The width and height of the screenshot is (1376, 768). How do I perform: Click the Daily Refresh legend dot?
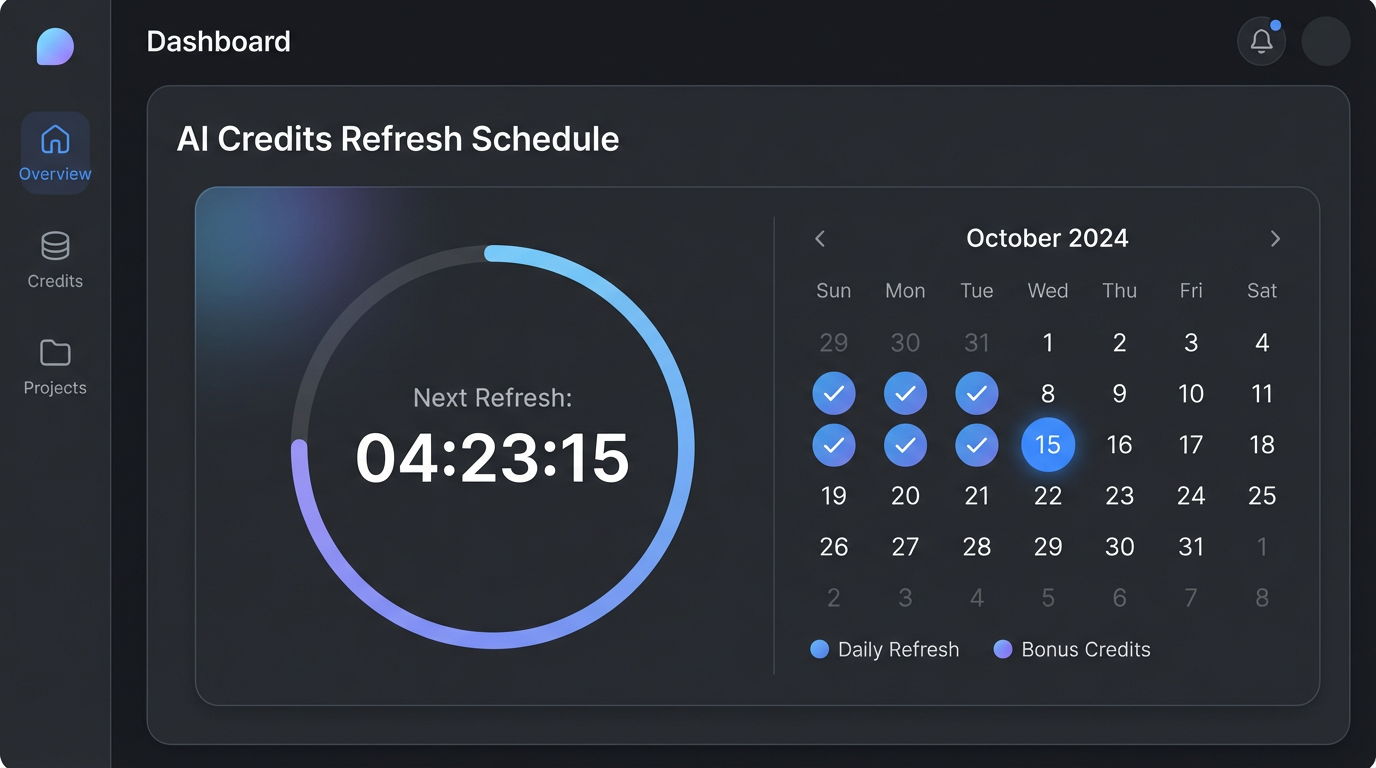820,649
